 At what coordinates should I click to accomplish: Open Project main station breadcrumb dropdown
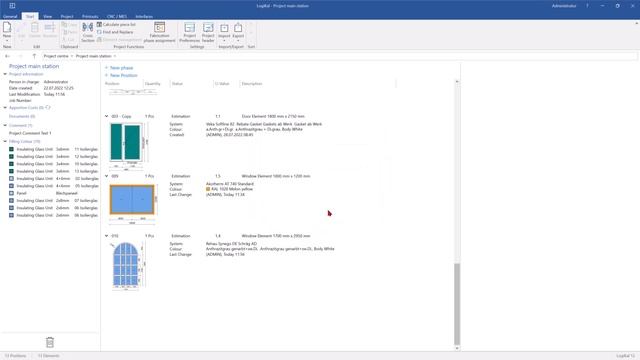point(115,56)
